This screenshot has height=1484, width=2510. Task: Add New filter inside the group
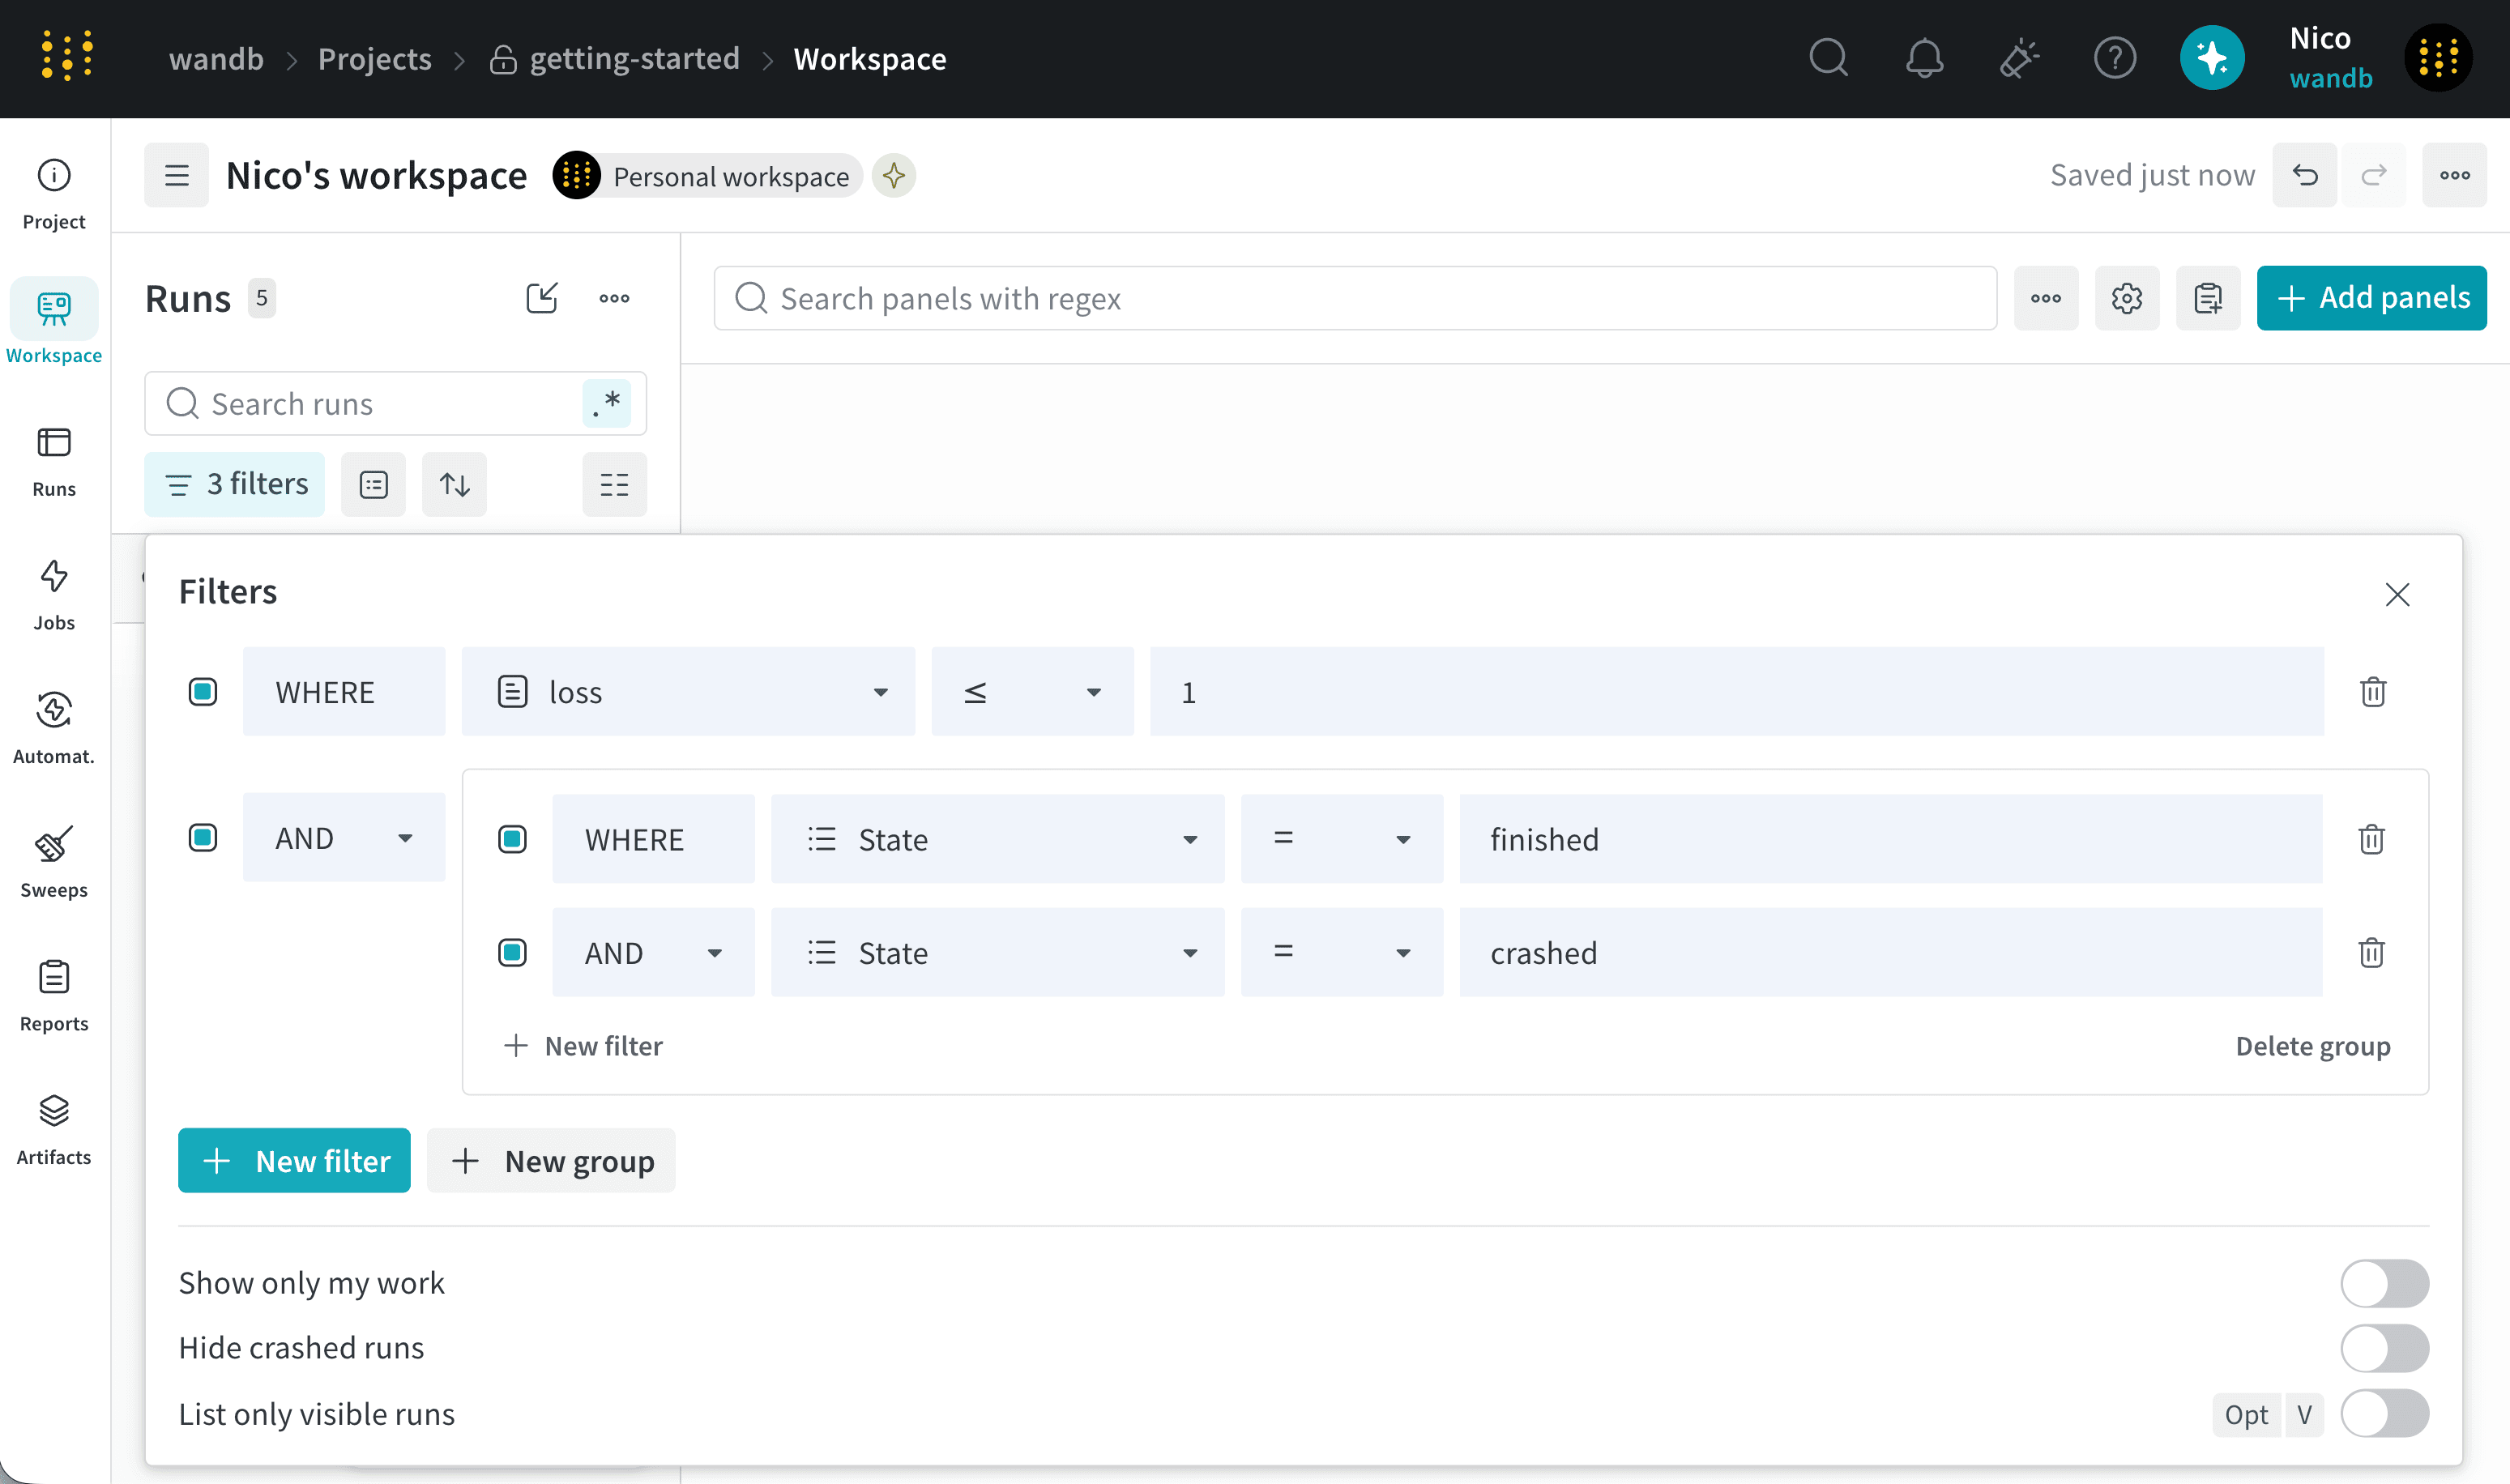(583, 1046)
